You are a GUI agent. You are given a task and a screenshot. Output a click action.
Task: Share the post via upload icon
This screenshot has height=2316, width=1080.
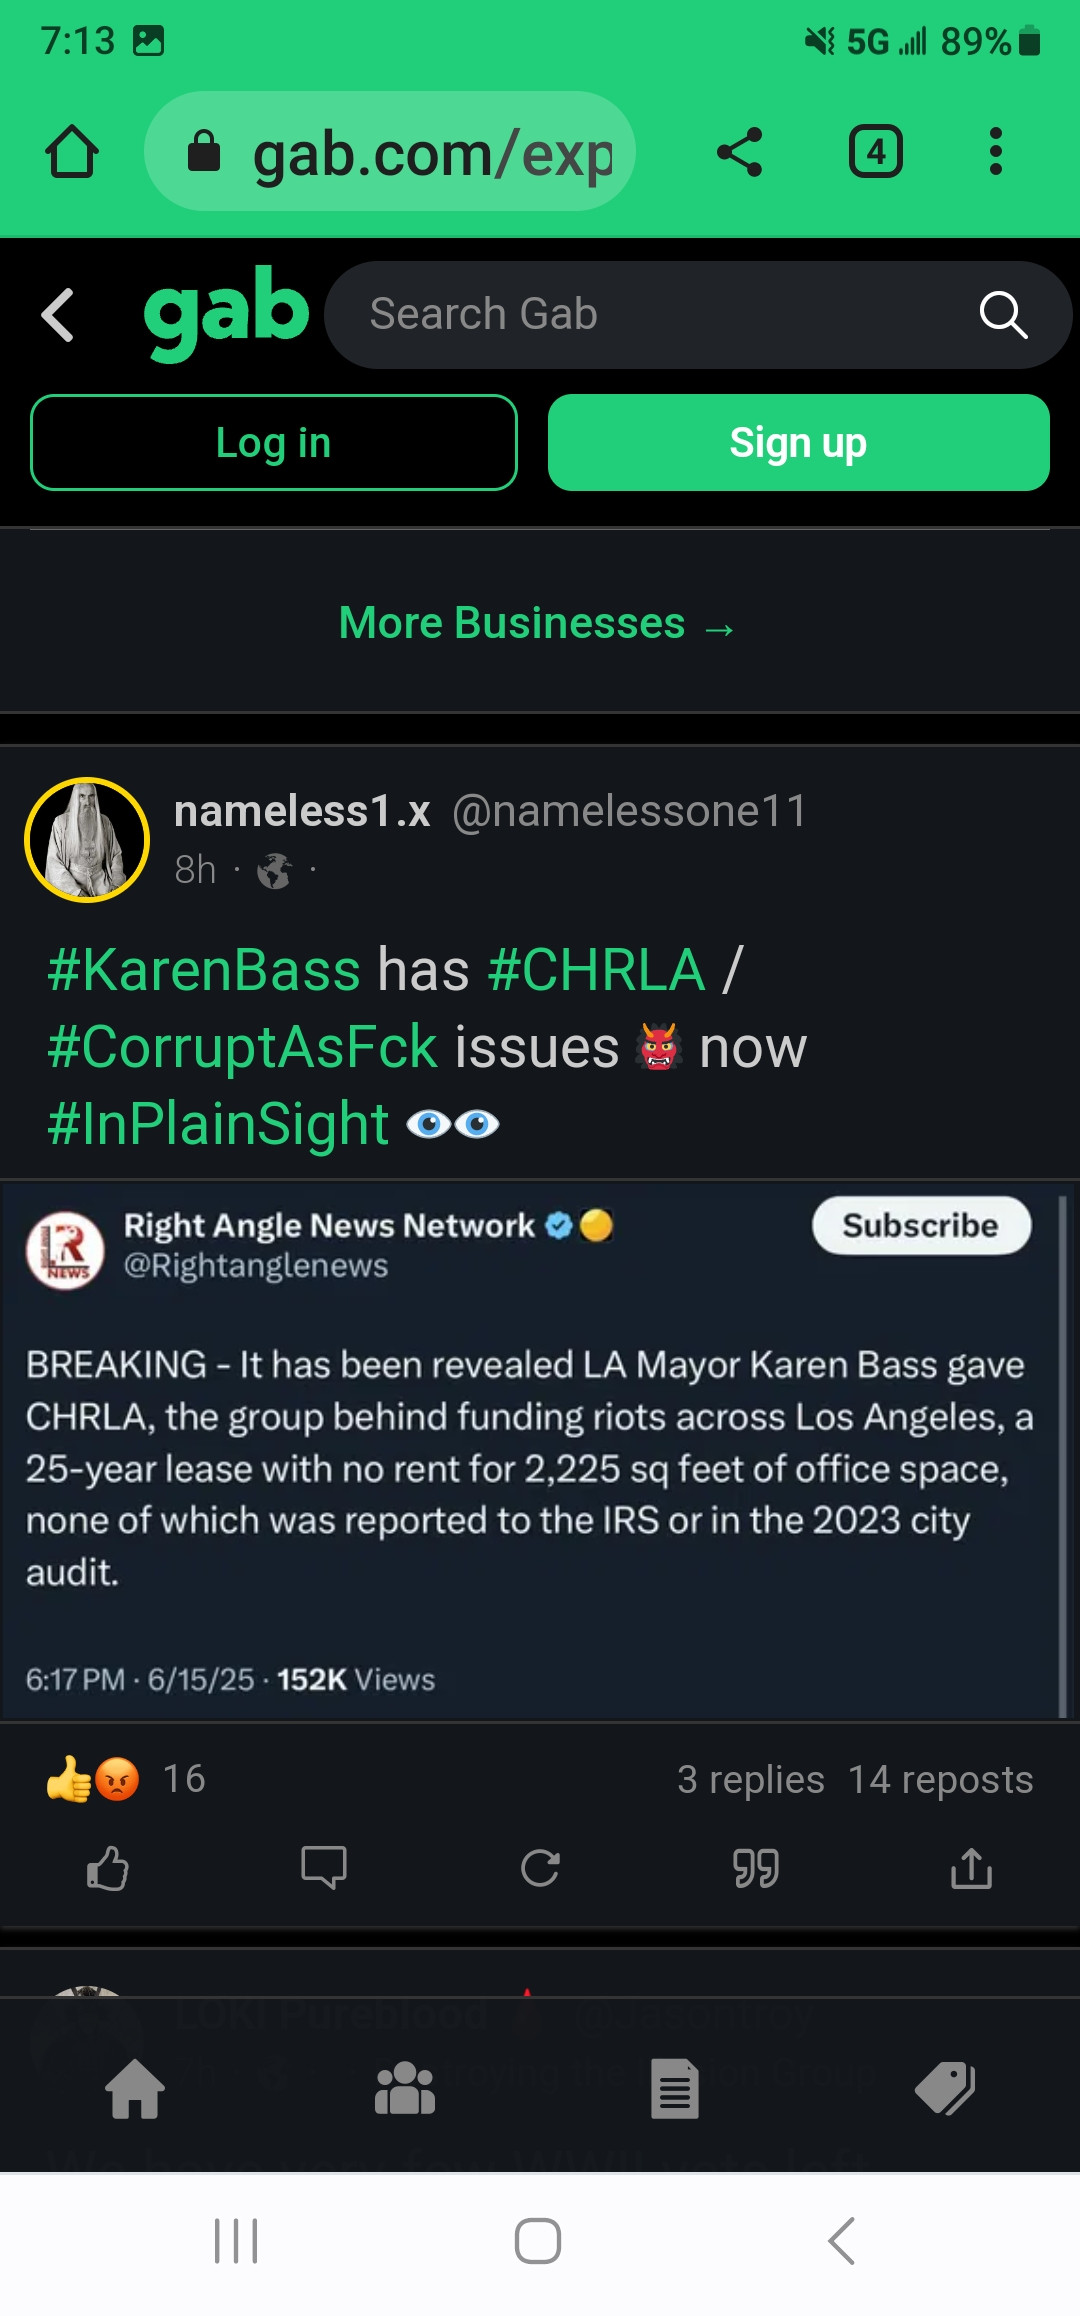point(971,1868)
